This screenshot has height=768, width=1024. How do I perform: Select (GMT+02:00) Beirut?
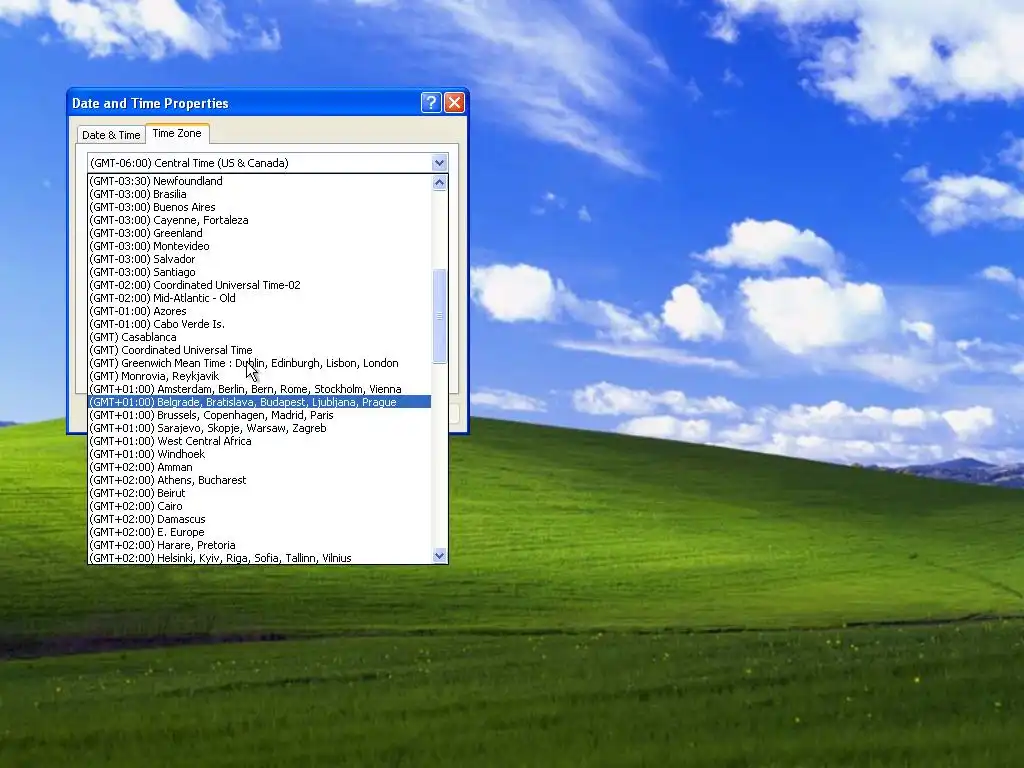pos(259,493)
